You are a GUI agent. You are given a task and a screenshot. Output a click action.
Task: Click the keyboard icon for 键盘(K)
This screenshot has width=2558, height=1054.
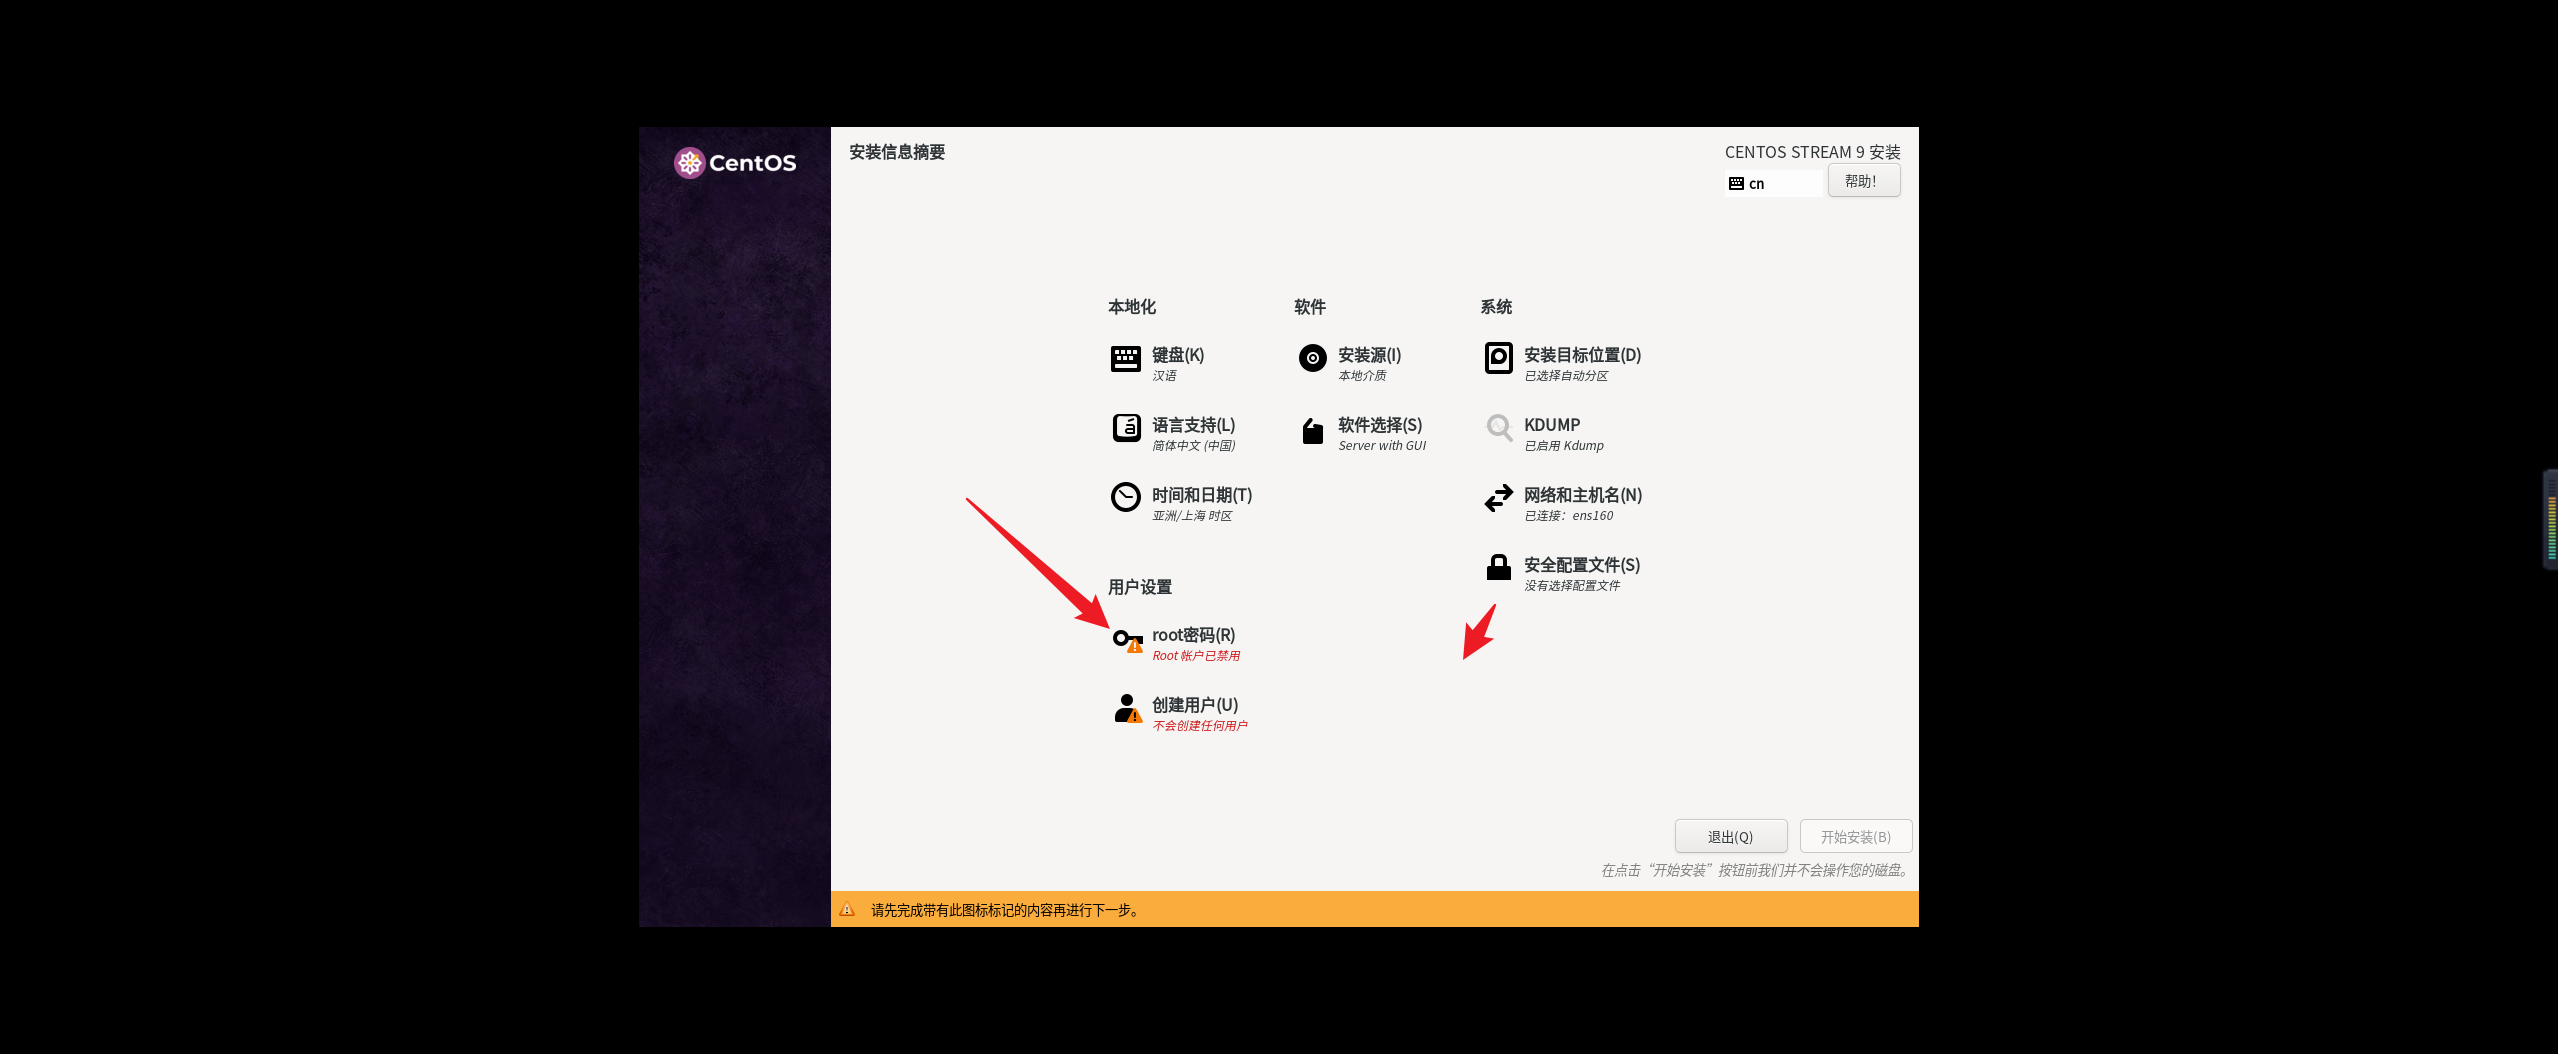(1125, 358)
